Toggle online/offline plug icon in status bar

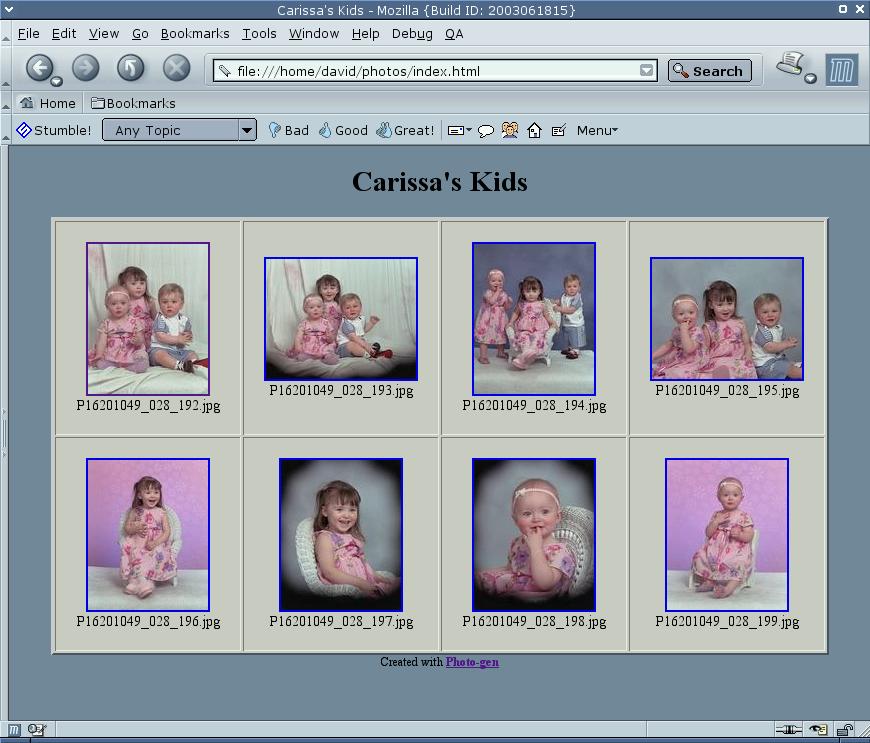click(x=788, y=730)
